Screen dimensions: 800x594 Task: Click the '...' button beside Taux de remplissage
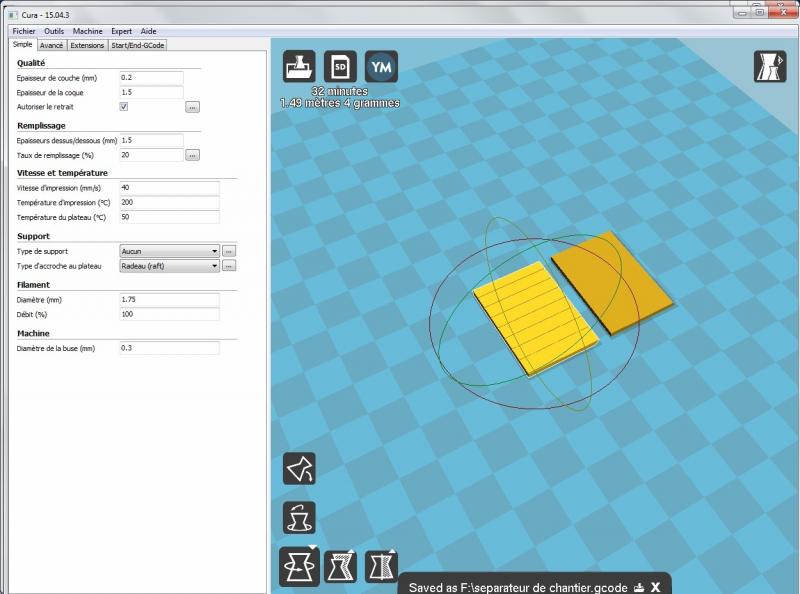192,155
